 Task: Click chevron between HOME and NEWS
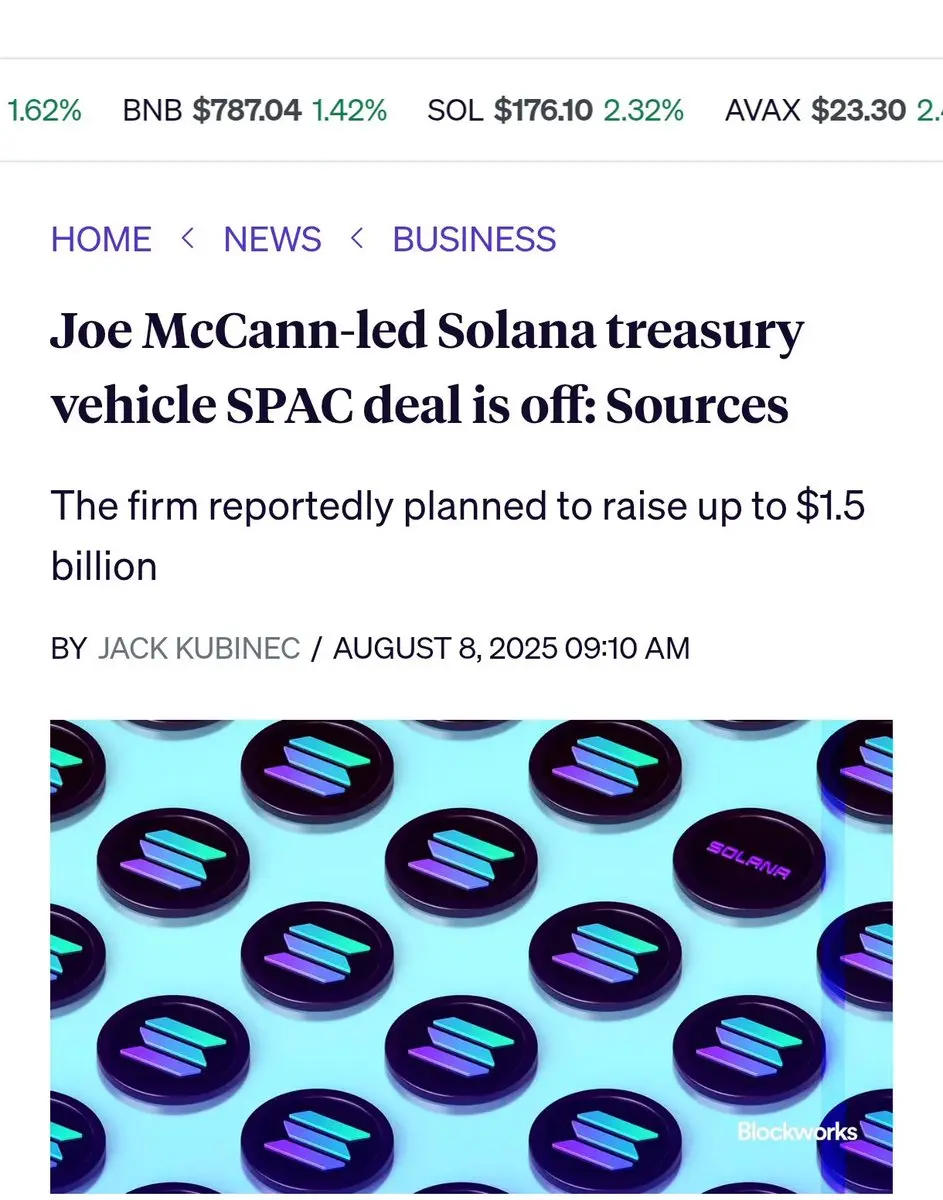tap(187, 238)
